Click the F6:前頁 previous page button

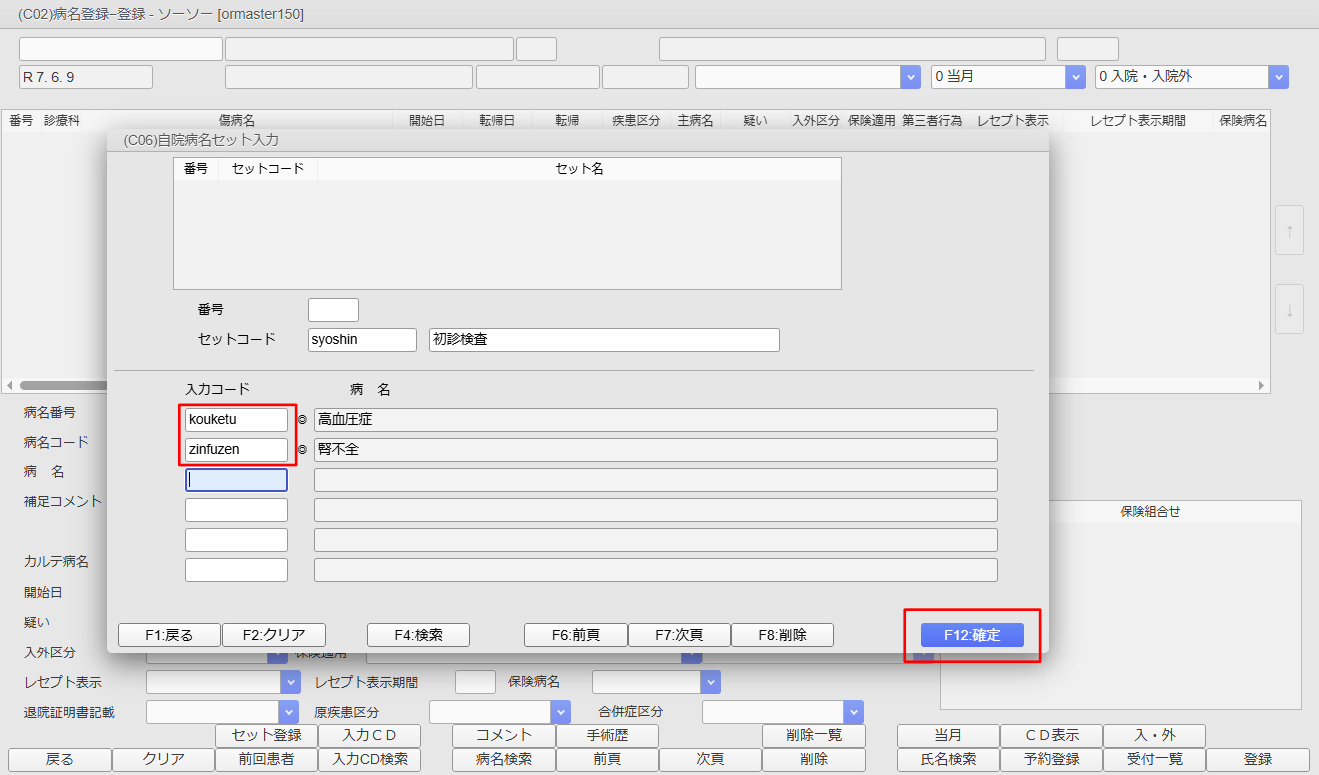pos(576,635)
